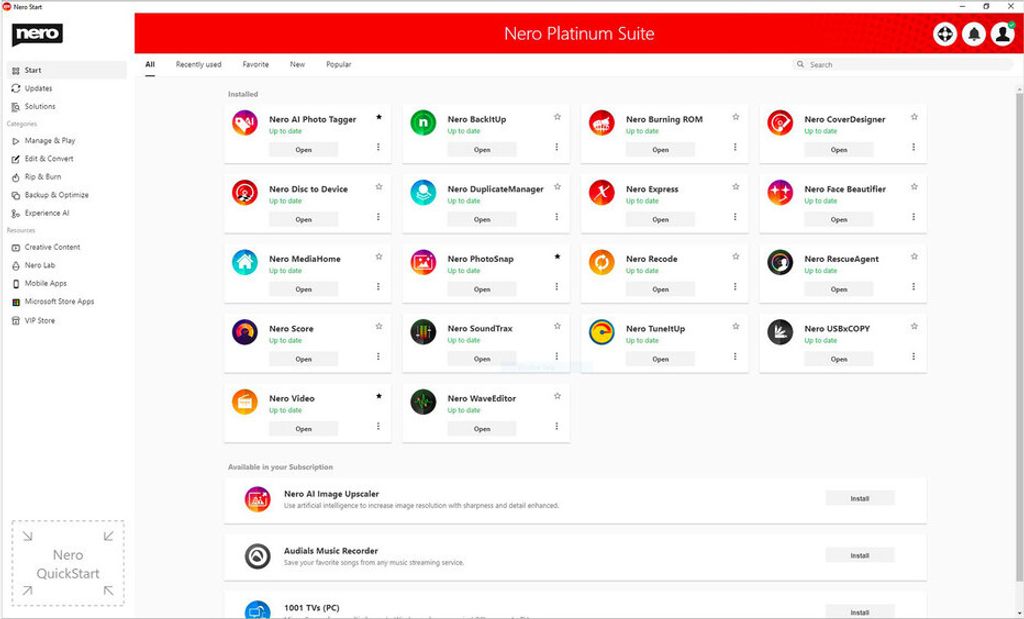This screenshot has height=619, width=1024.
Task: Toggle favorite star for Nero Recode
Action: pos(735,257)
